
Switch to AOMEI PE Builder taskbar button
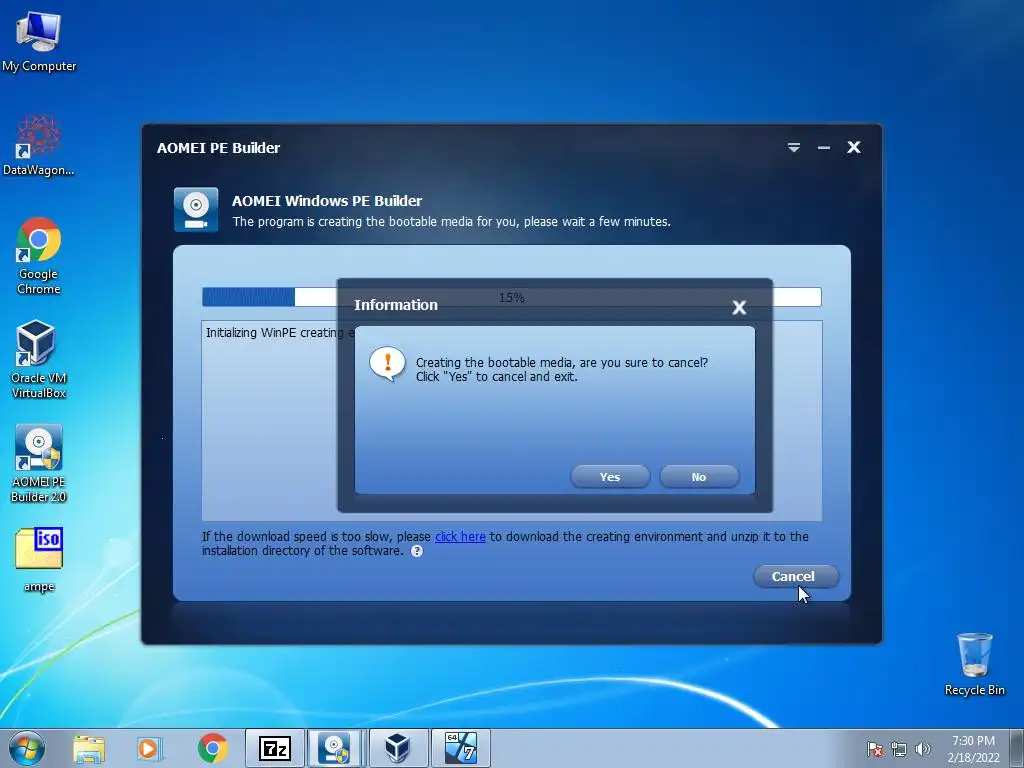click(336, 748)
